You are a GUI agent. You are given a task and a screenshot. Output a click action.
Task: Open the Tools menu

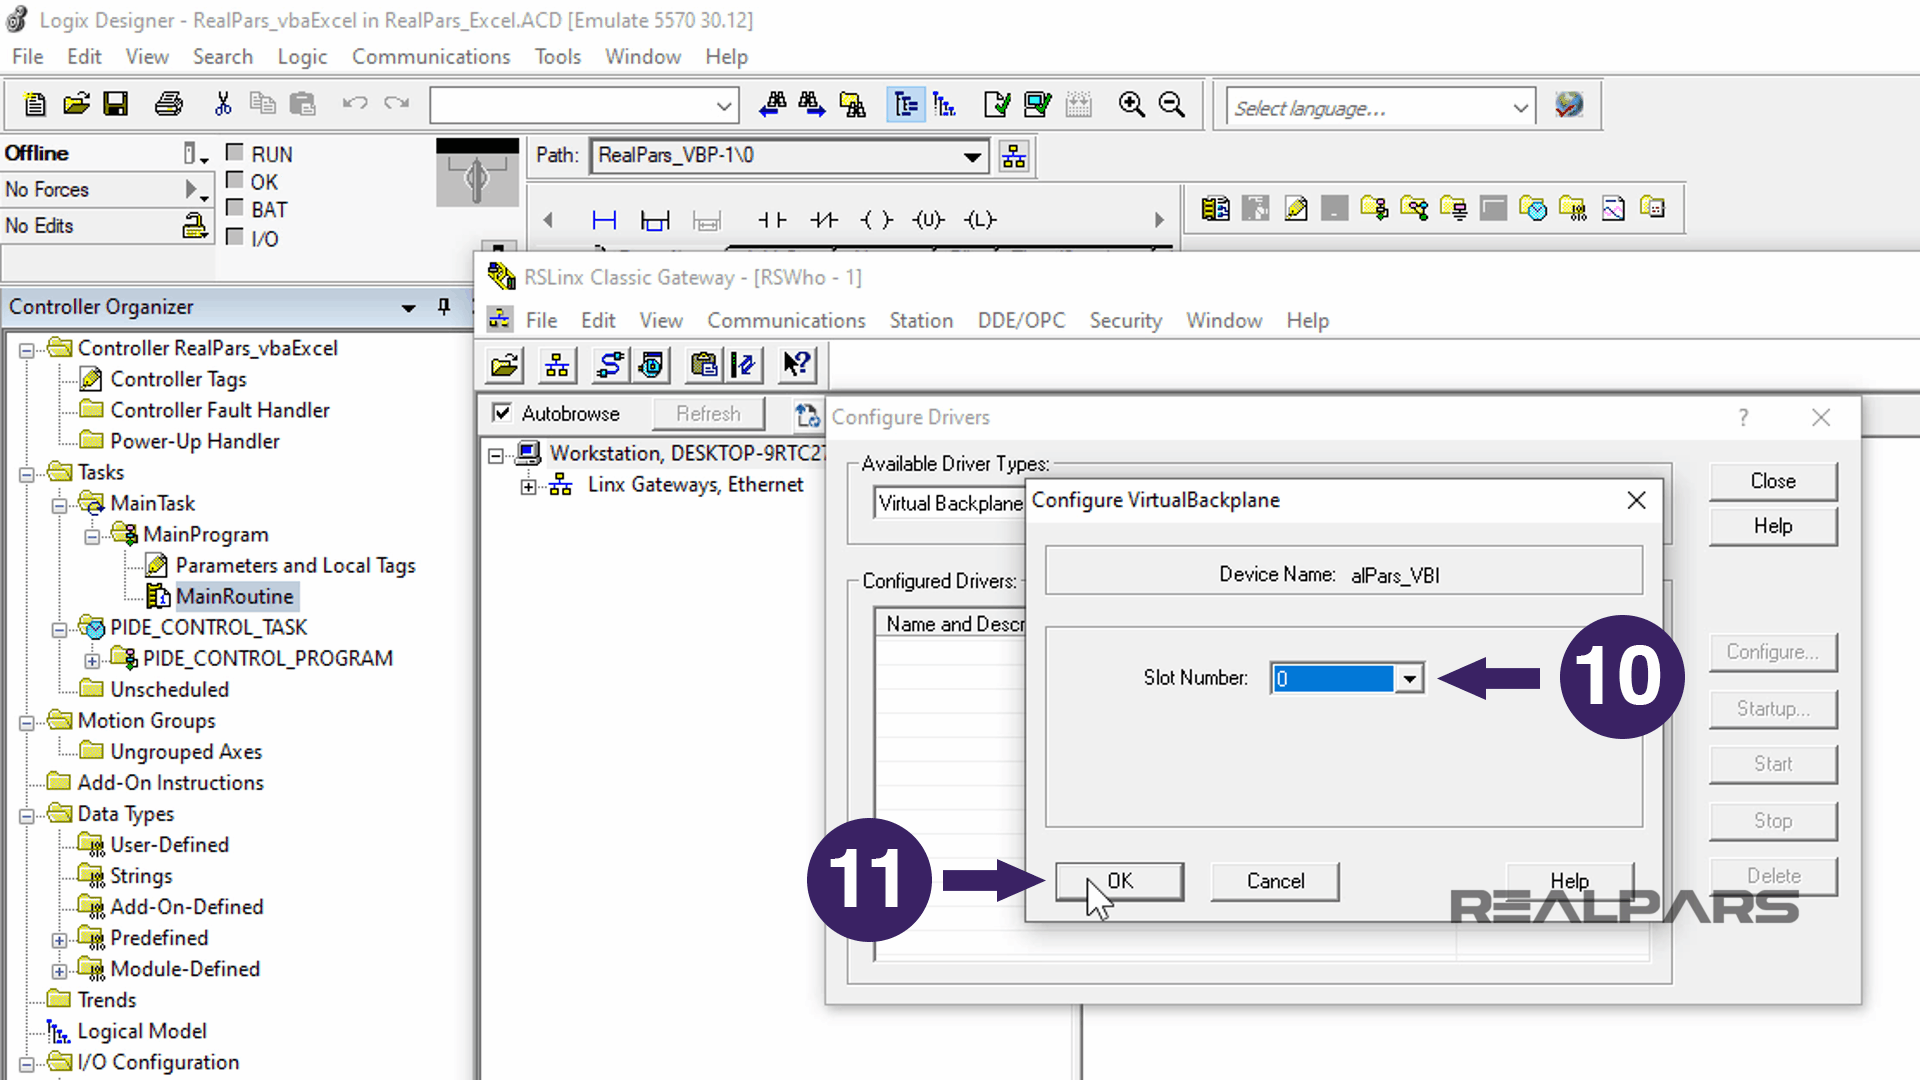click(x=557, y=57)
